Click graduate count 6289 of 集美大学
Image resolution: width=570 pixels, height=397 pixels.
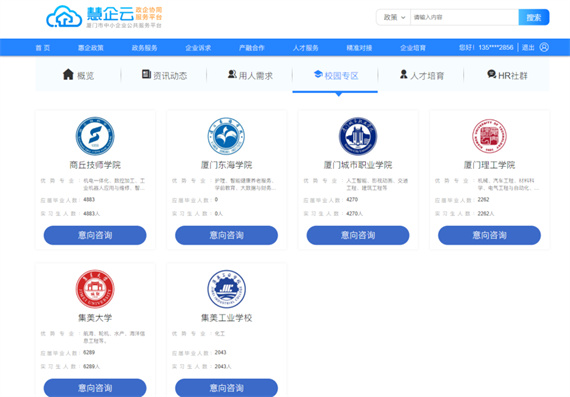[x=89, y=352]
